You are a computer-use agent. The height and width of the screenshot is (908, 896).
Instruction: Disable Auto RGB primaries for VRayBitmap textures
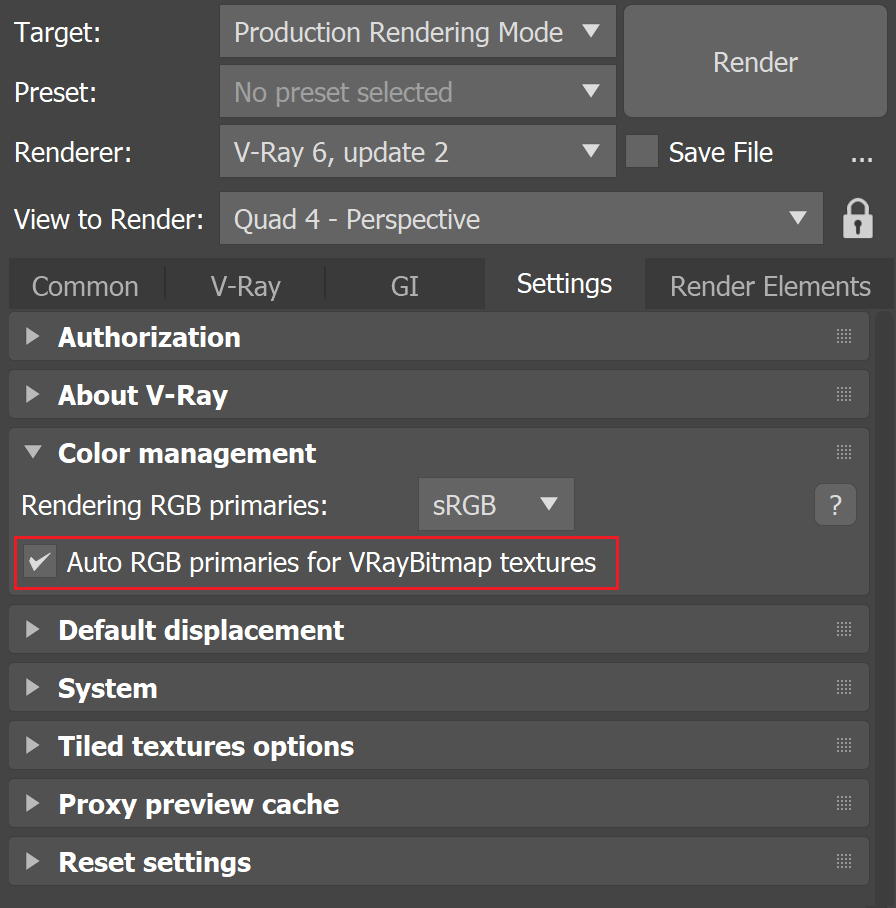[39, 562]
